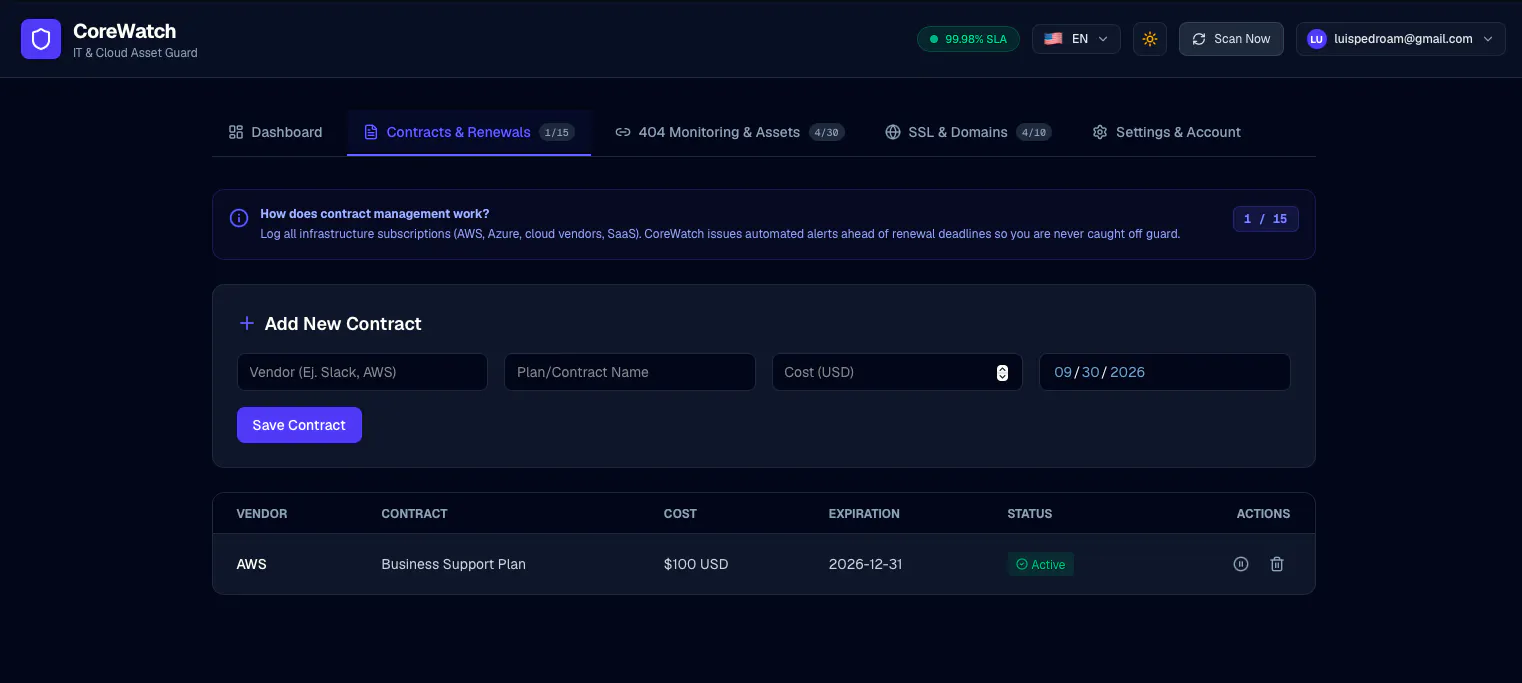Go to the SSL & Domains tab
The height and width of the screenshot is (683, 1522).
pyautogui.click(x=968, y=132)
